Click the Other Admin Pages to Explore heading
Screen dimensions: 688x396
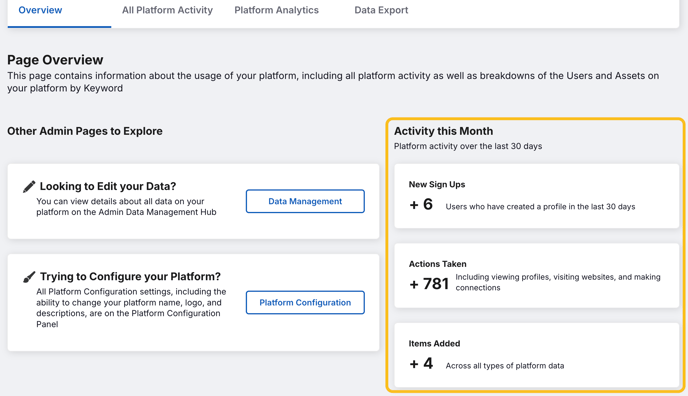point(85,131)
